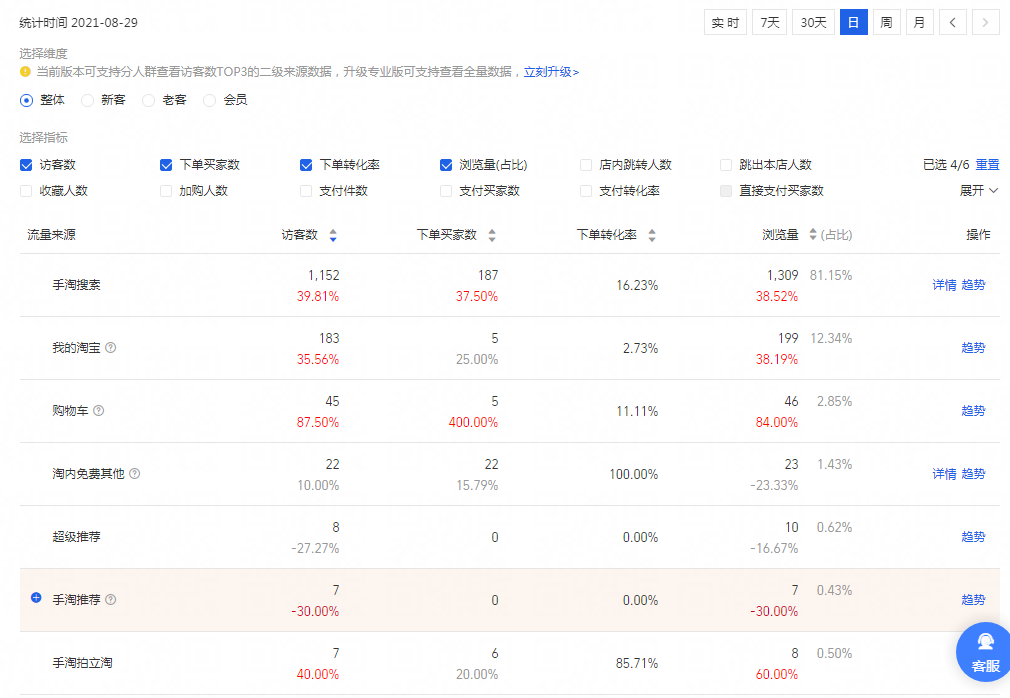Viewport: 1010px width, 698px height.
Task: Enable the 店内跳转人数 metric
Action: [x=587, y=164]
